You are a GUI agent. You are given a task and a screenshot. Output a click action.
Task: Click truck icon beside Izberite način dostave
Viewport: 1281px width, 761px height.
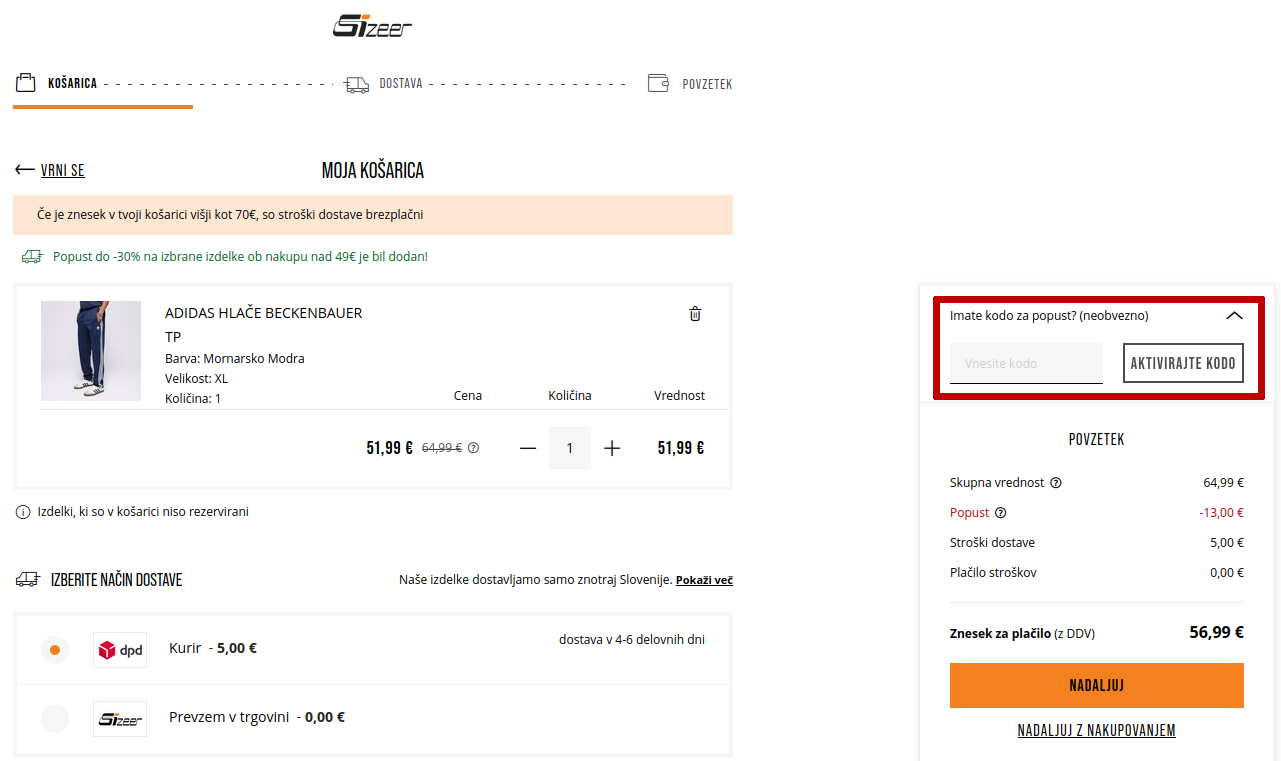[x=27, y=580]
